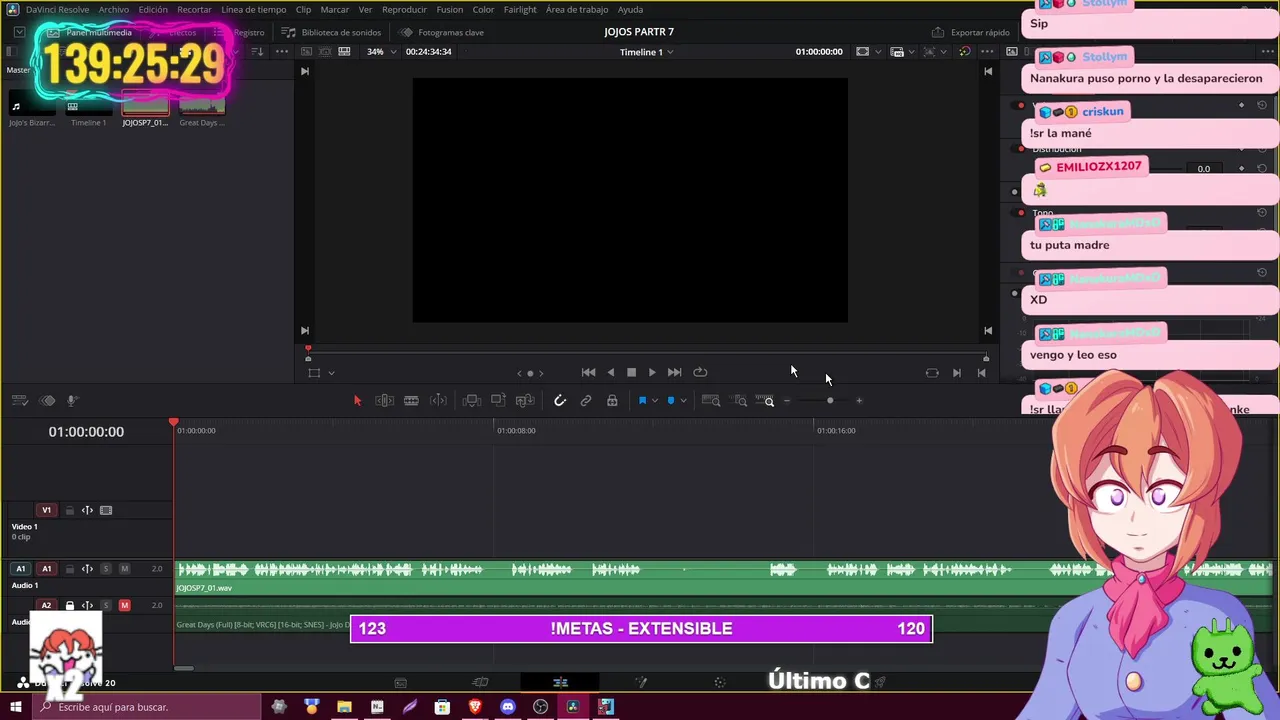
Task: Lock the Audio 1 track
Action: click(x=70, y=569)
